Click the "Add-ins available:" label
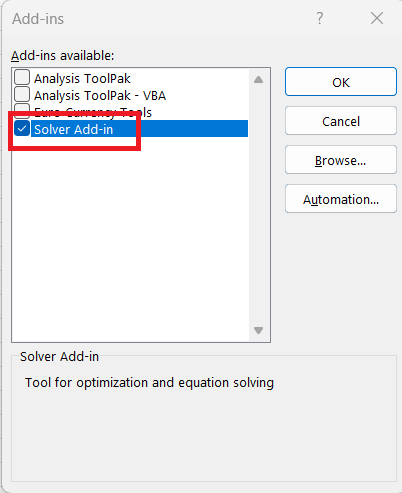The width and height of the screenshot is (402, 493). pos(63,56)
